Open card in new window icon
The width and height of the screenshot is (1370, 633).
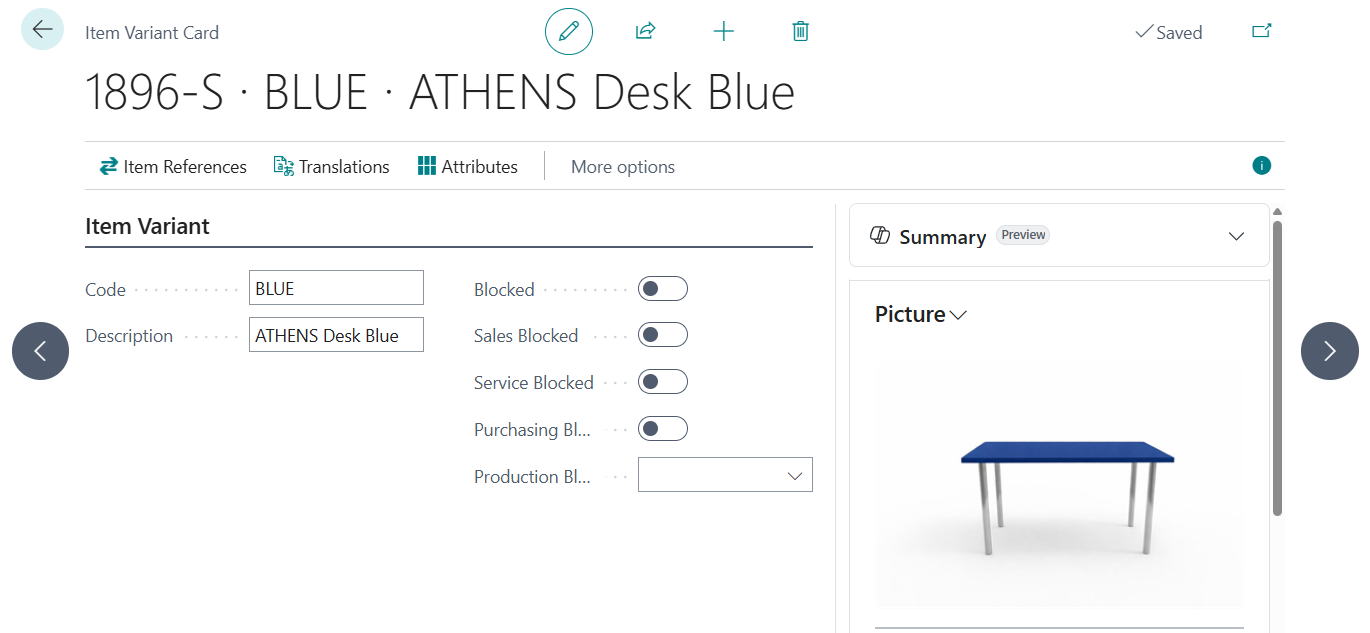point(1262,31)
